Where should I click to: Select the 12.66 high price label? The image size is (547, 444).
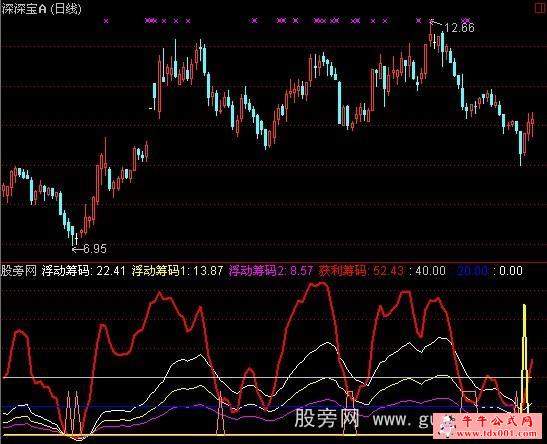point(459,28)
